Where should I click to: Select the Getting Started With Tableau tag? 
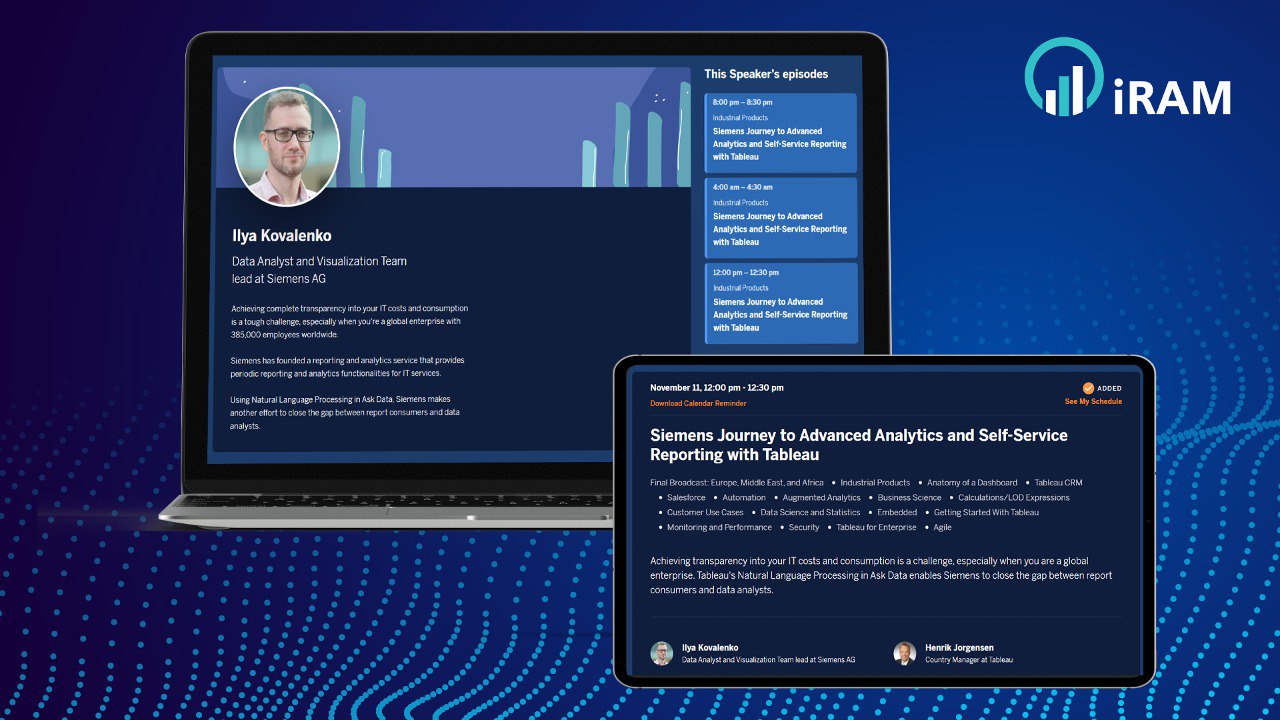click(986, 513)
